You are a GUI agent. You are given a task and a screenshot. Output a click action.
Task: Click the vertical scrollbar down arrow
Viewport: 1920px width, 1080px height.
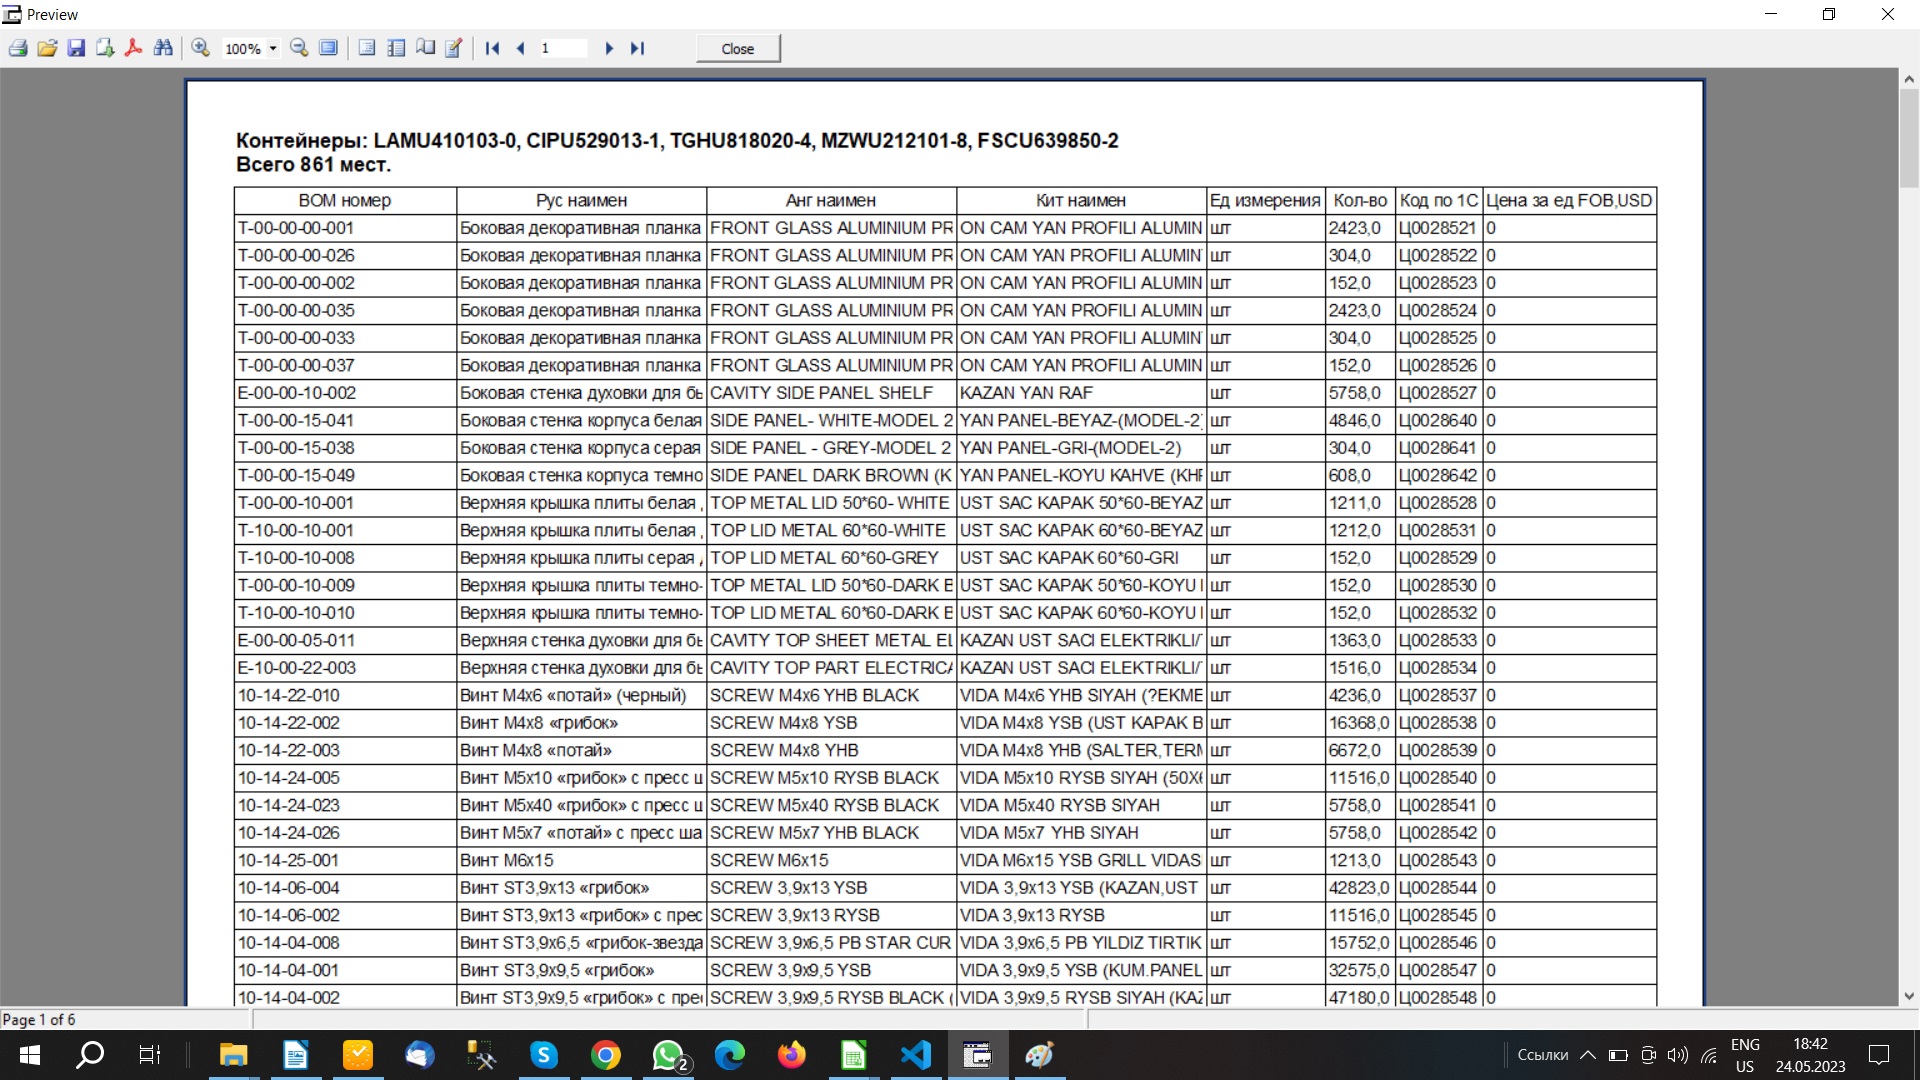click(1909, 995)
